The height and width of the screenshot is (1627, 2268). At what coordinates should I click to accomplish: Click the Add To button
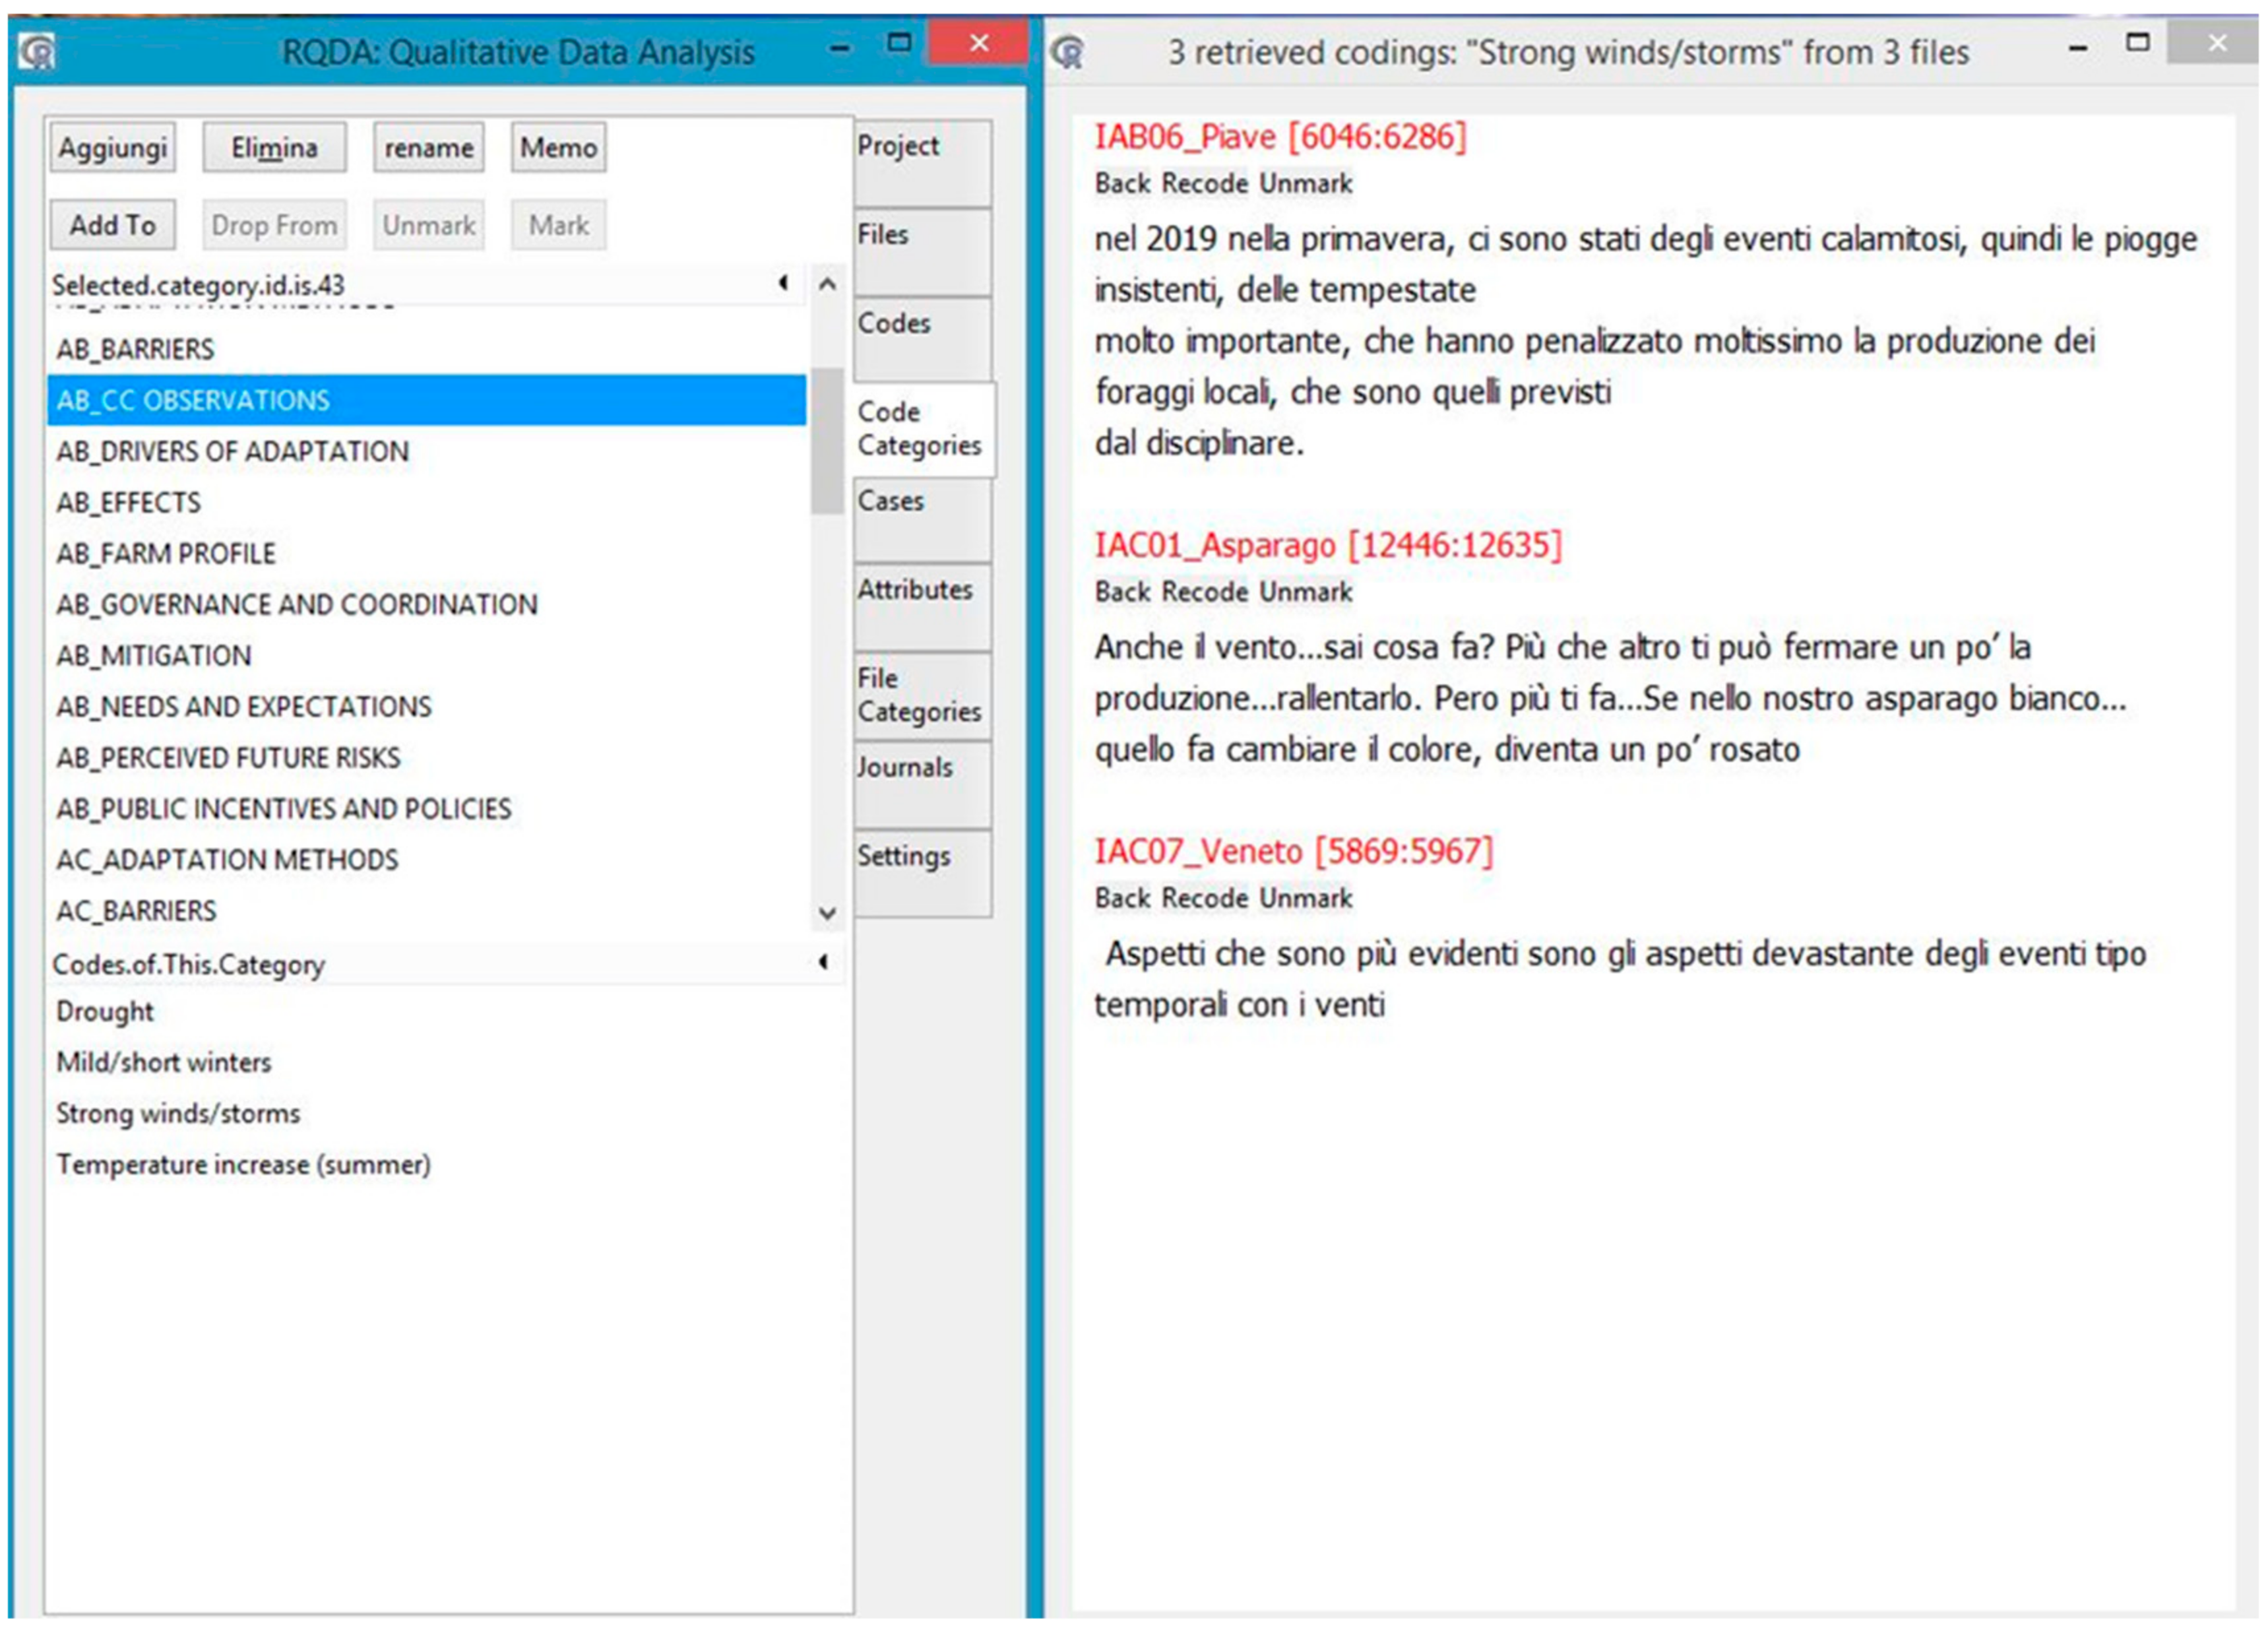[x=113, y=225]
